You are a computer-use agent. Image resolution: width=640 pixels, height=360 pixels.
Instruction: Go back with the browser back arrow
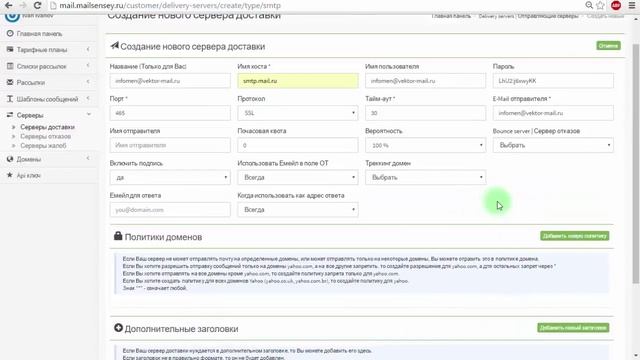coord(8,5)
